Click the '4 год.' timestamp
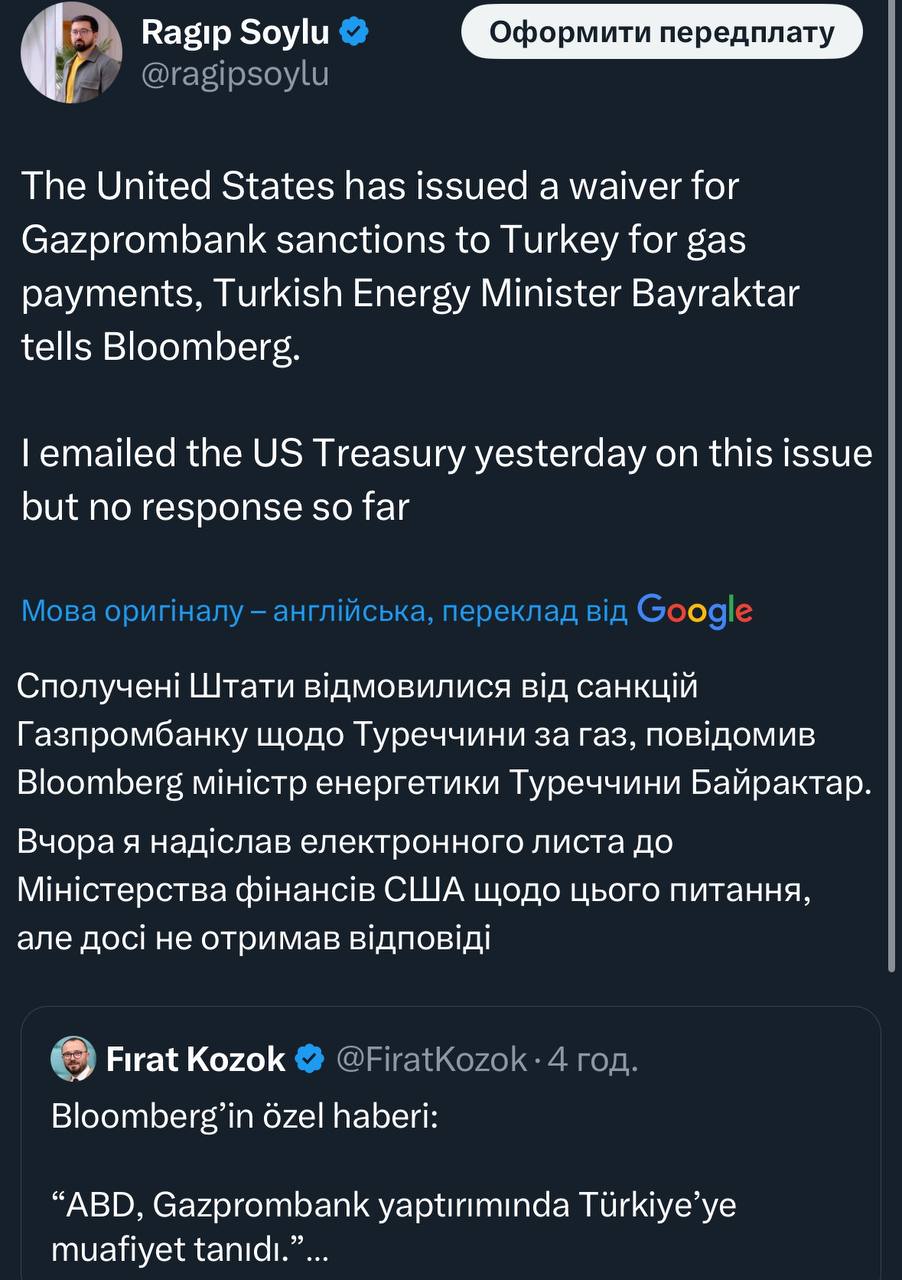902x1280 pixels. pyautogui.click(x=592, y=1059)
